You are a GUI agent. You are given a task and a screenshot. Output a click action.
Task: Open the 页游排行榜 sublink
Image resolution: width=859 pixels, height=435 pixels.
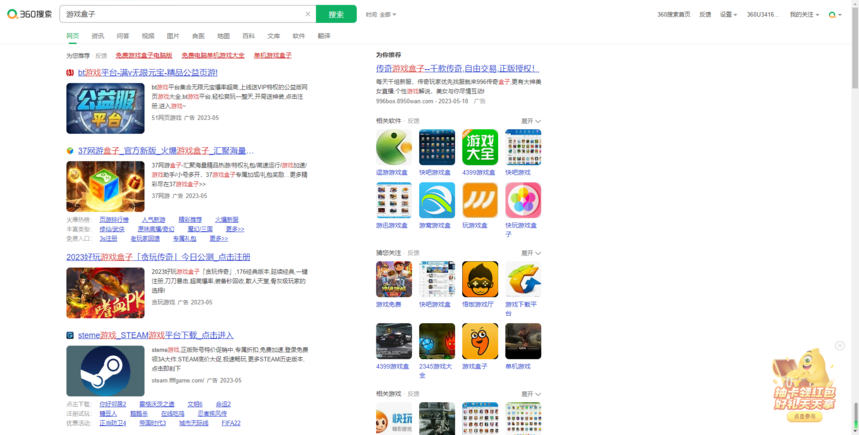point(114,220)
